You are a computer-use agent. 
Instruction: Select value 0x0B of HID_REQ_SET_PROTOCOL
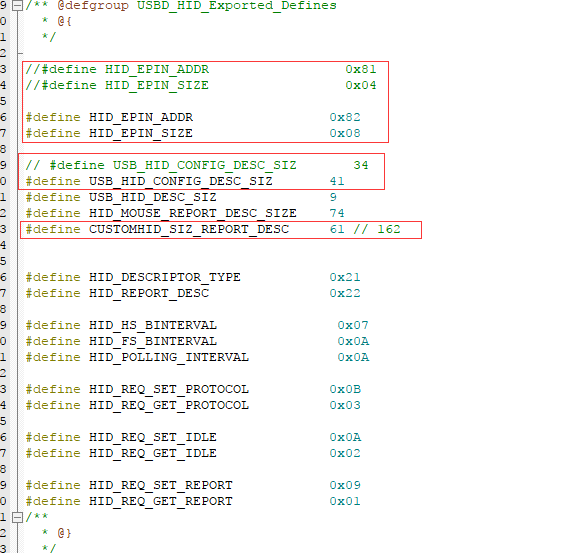point(345,389)
